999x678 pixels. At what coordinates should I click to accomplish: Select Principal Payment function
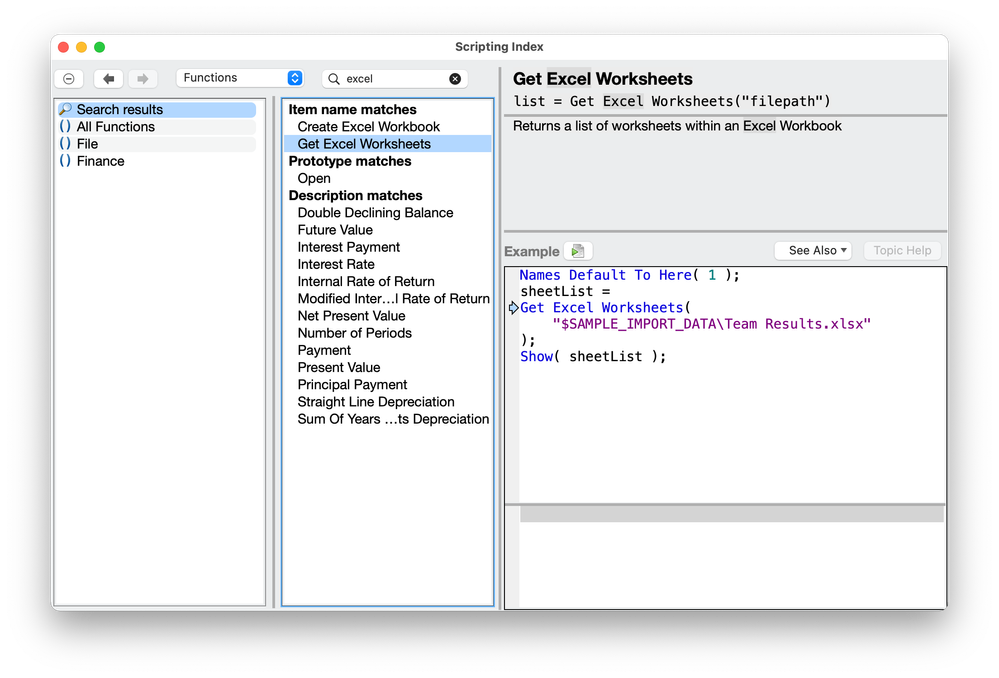[387, 385]
